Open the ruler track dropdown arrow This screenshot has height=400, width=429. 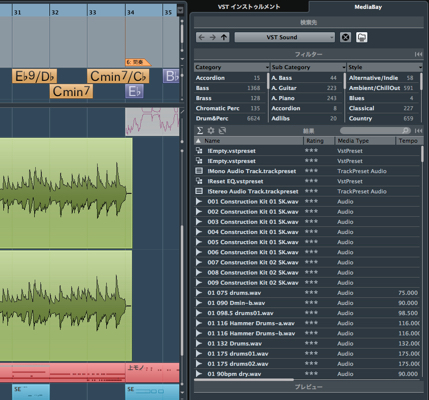pyautogui.click(x=180, y=10)
